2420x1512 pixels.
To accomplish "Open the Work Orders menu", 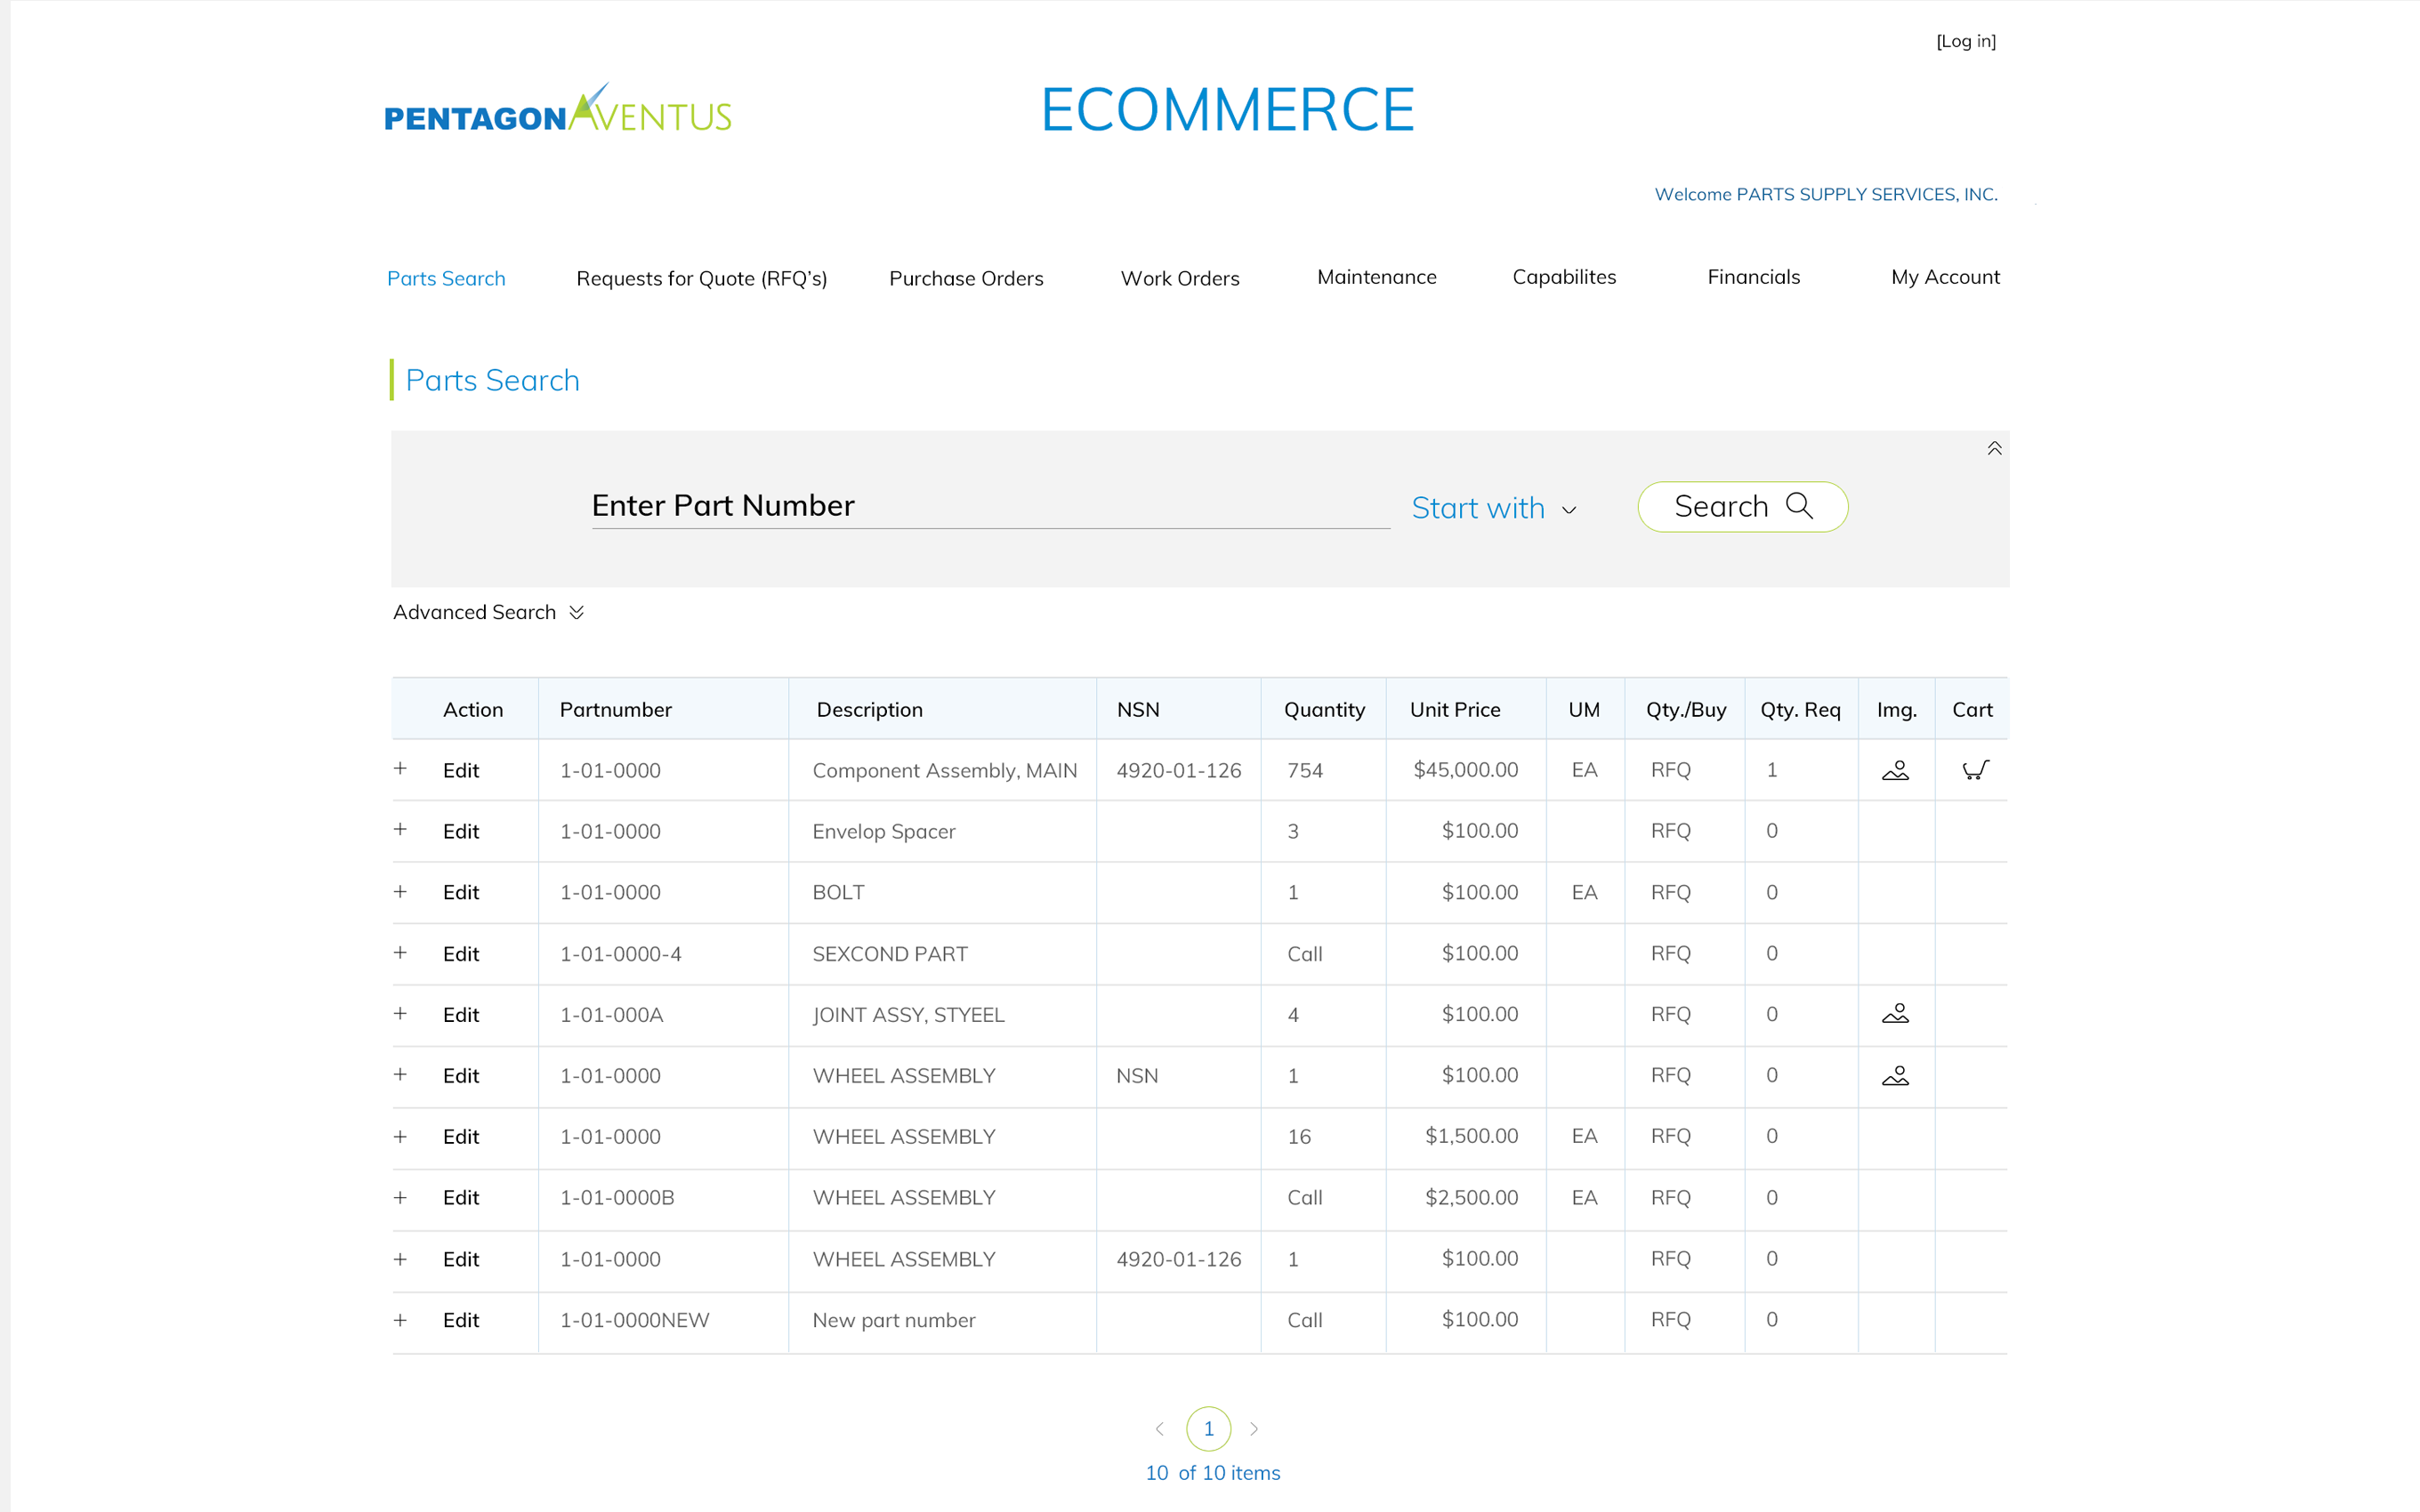I will [x=1180, y=278].
